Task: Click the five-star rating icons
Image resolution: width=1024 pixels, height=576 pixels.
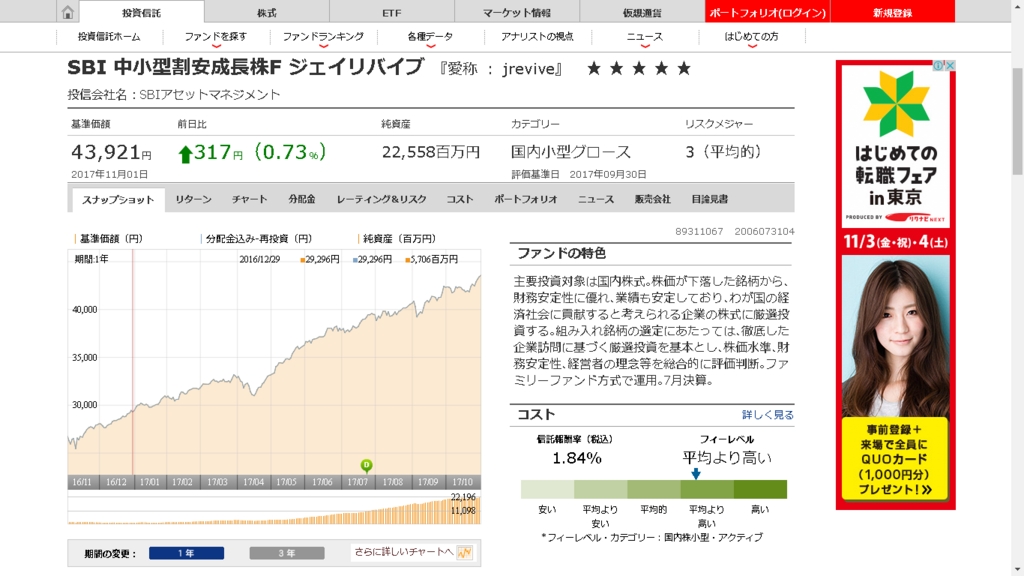Action: [x=639, y=69]
